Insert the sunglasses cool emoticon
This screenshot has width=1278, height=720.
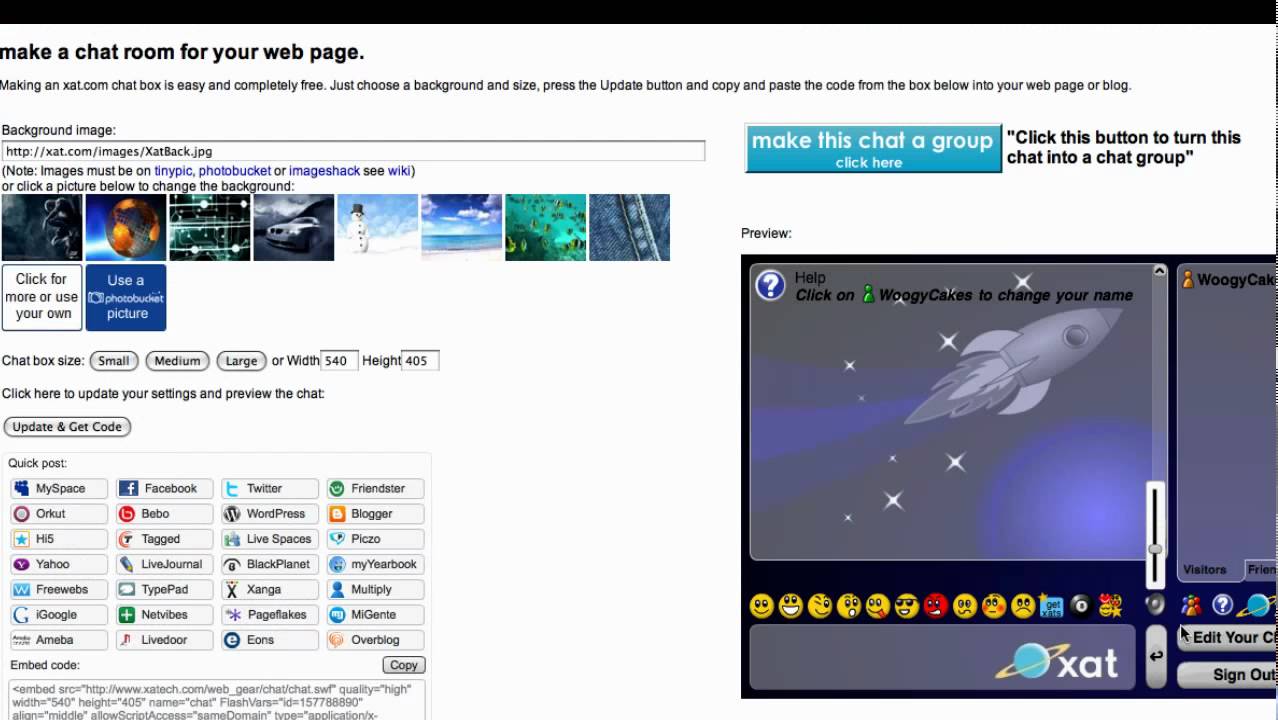(x=907, y=606)
